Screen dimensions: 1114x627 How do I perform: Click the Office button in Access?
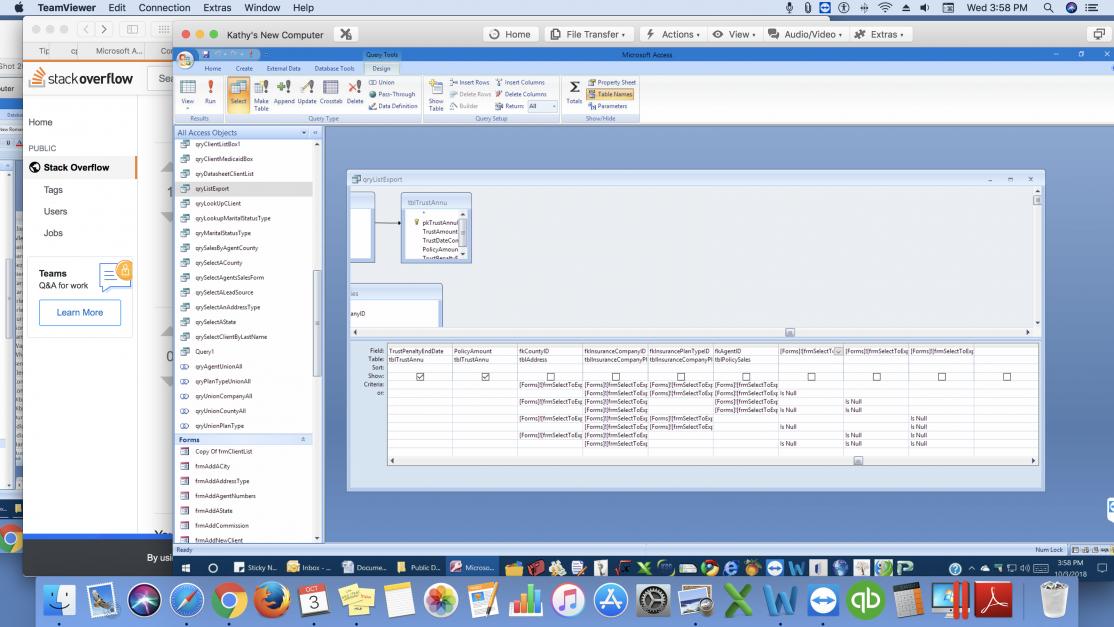click(x=185, y=60)
